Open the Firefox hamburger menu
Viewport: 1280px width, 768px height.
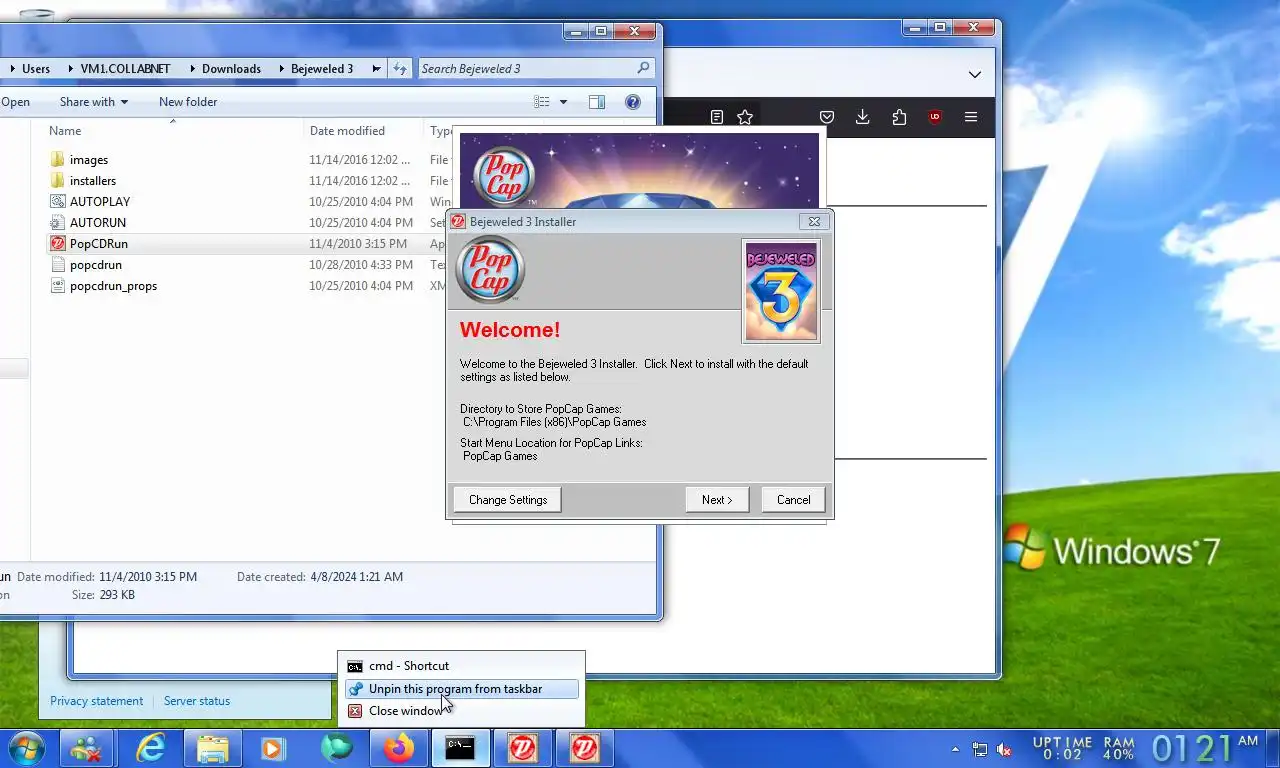971,117
